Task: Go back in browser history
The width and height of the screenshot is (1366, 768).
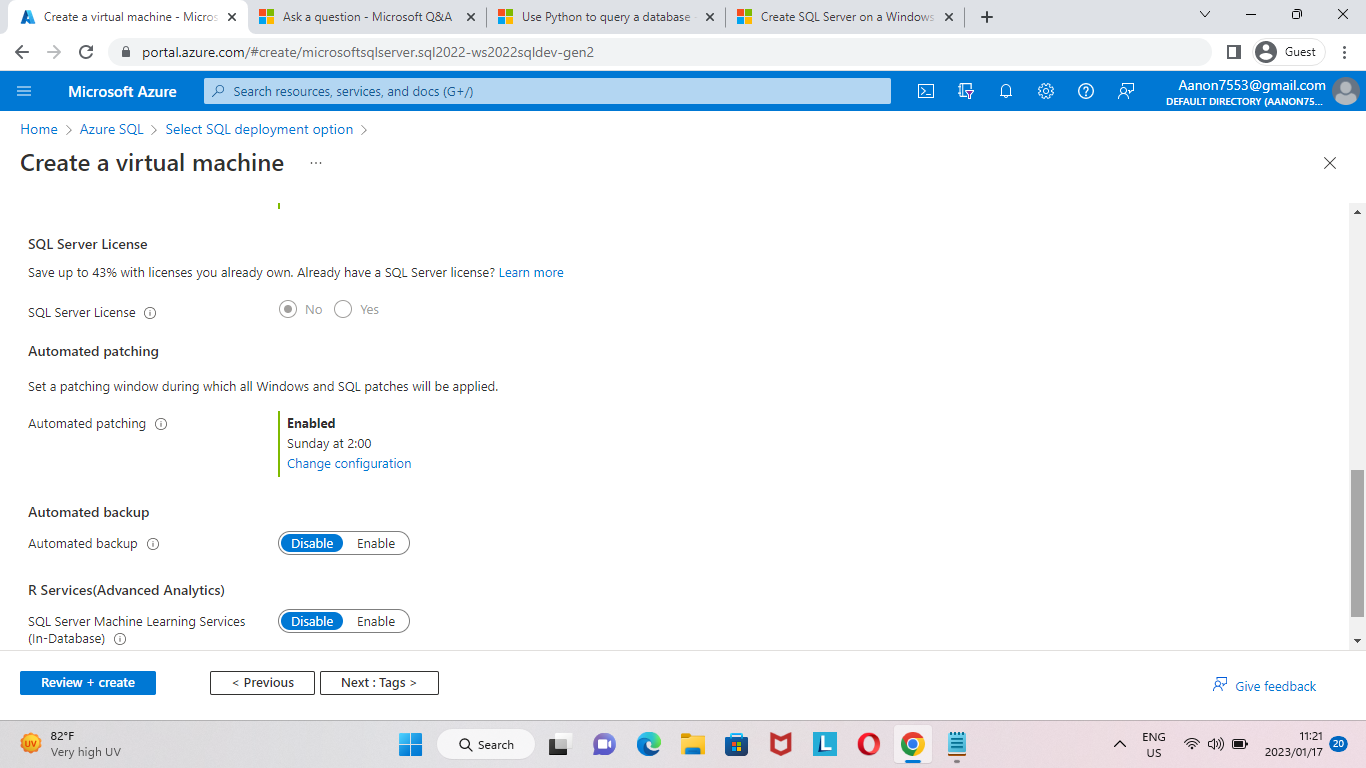Action: point(22,52)
